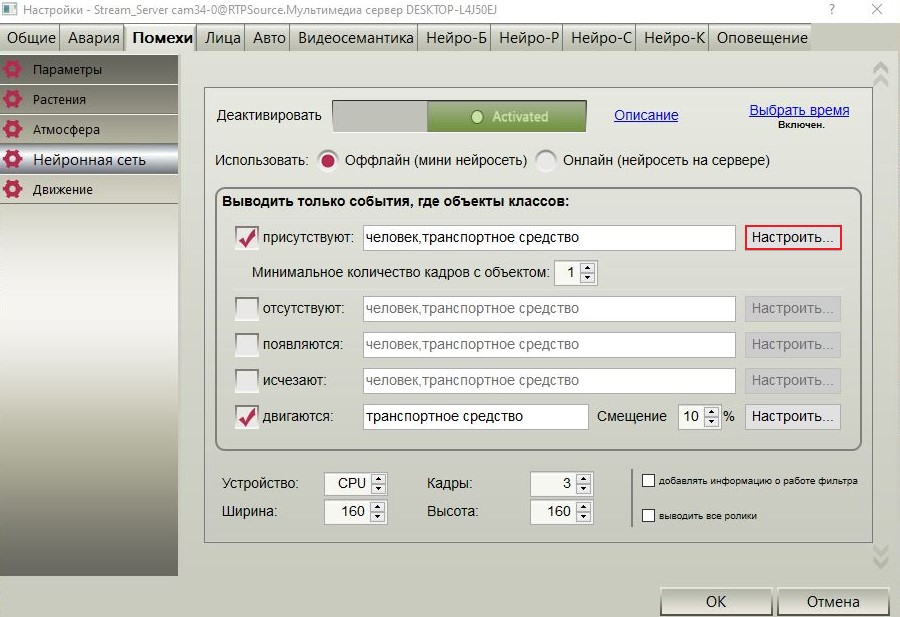This screenshot has height=617, width=900.
Task: Switch to the Лица tab
Action: (223, 38)
